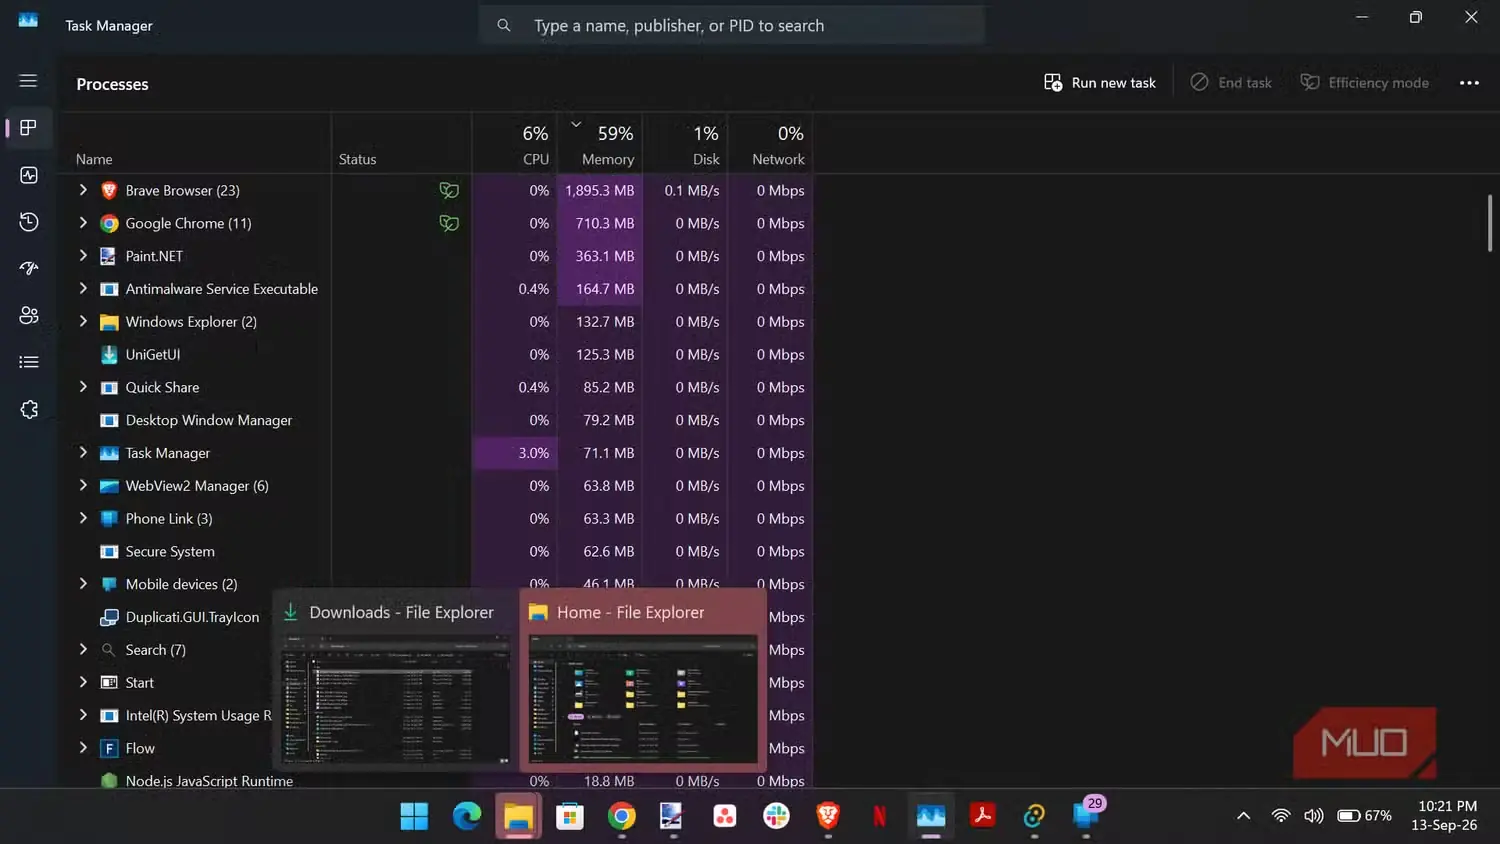Click the search magnifier icon in title bar
This screenshot has height=844, width=1500.
click(504, 25)
